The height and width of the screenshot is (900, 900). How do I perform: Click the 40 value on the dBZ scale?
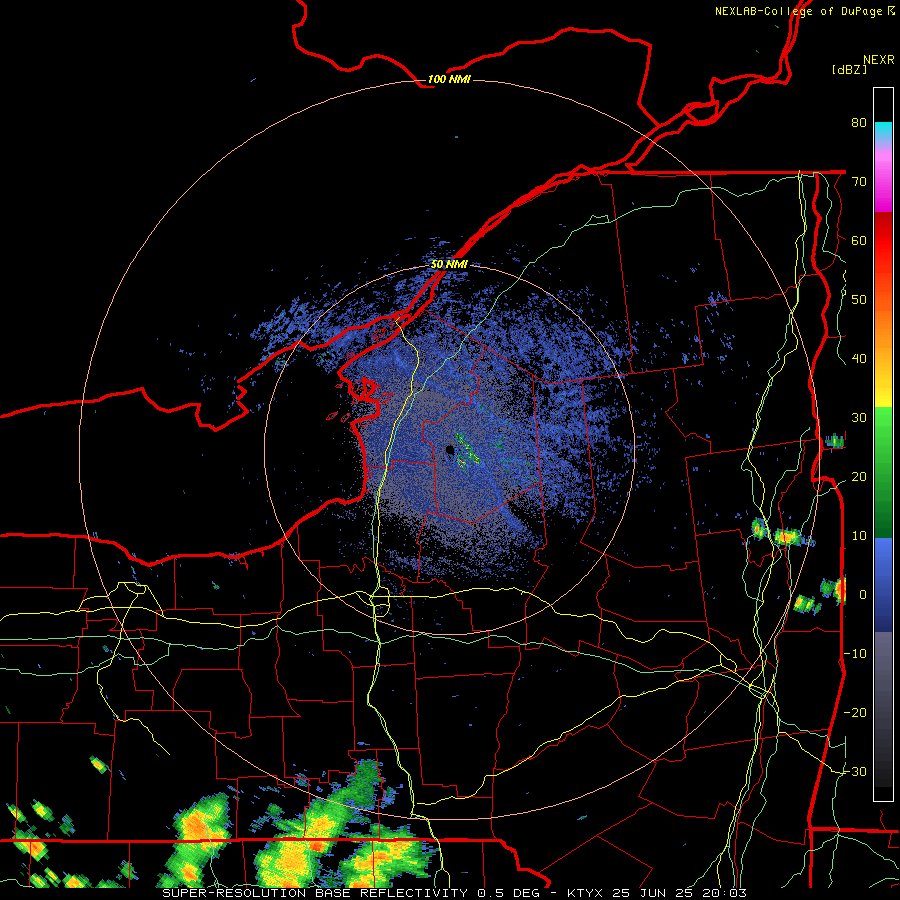tap(859, 359)
